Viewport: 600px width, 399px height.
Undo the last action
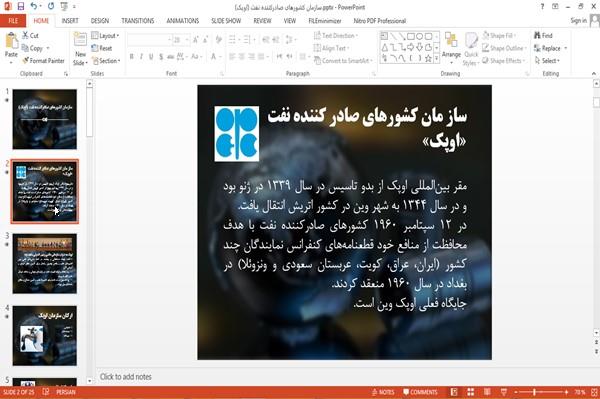tap(34, 7)
